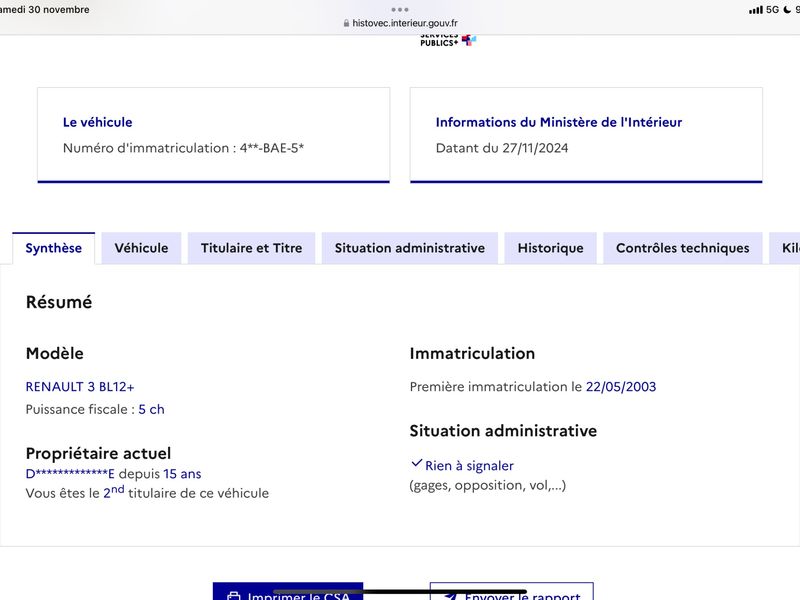800x600 pixels.
Task: Tap the lock icon in the address bar
Action: pos(346,23)
